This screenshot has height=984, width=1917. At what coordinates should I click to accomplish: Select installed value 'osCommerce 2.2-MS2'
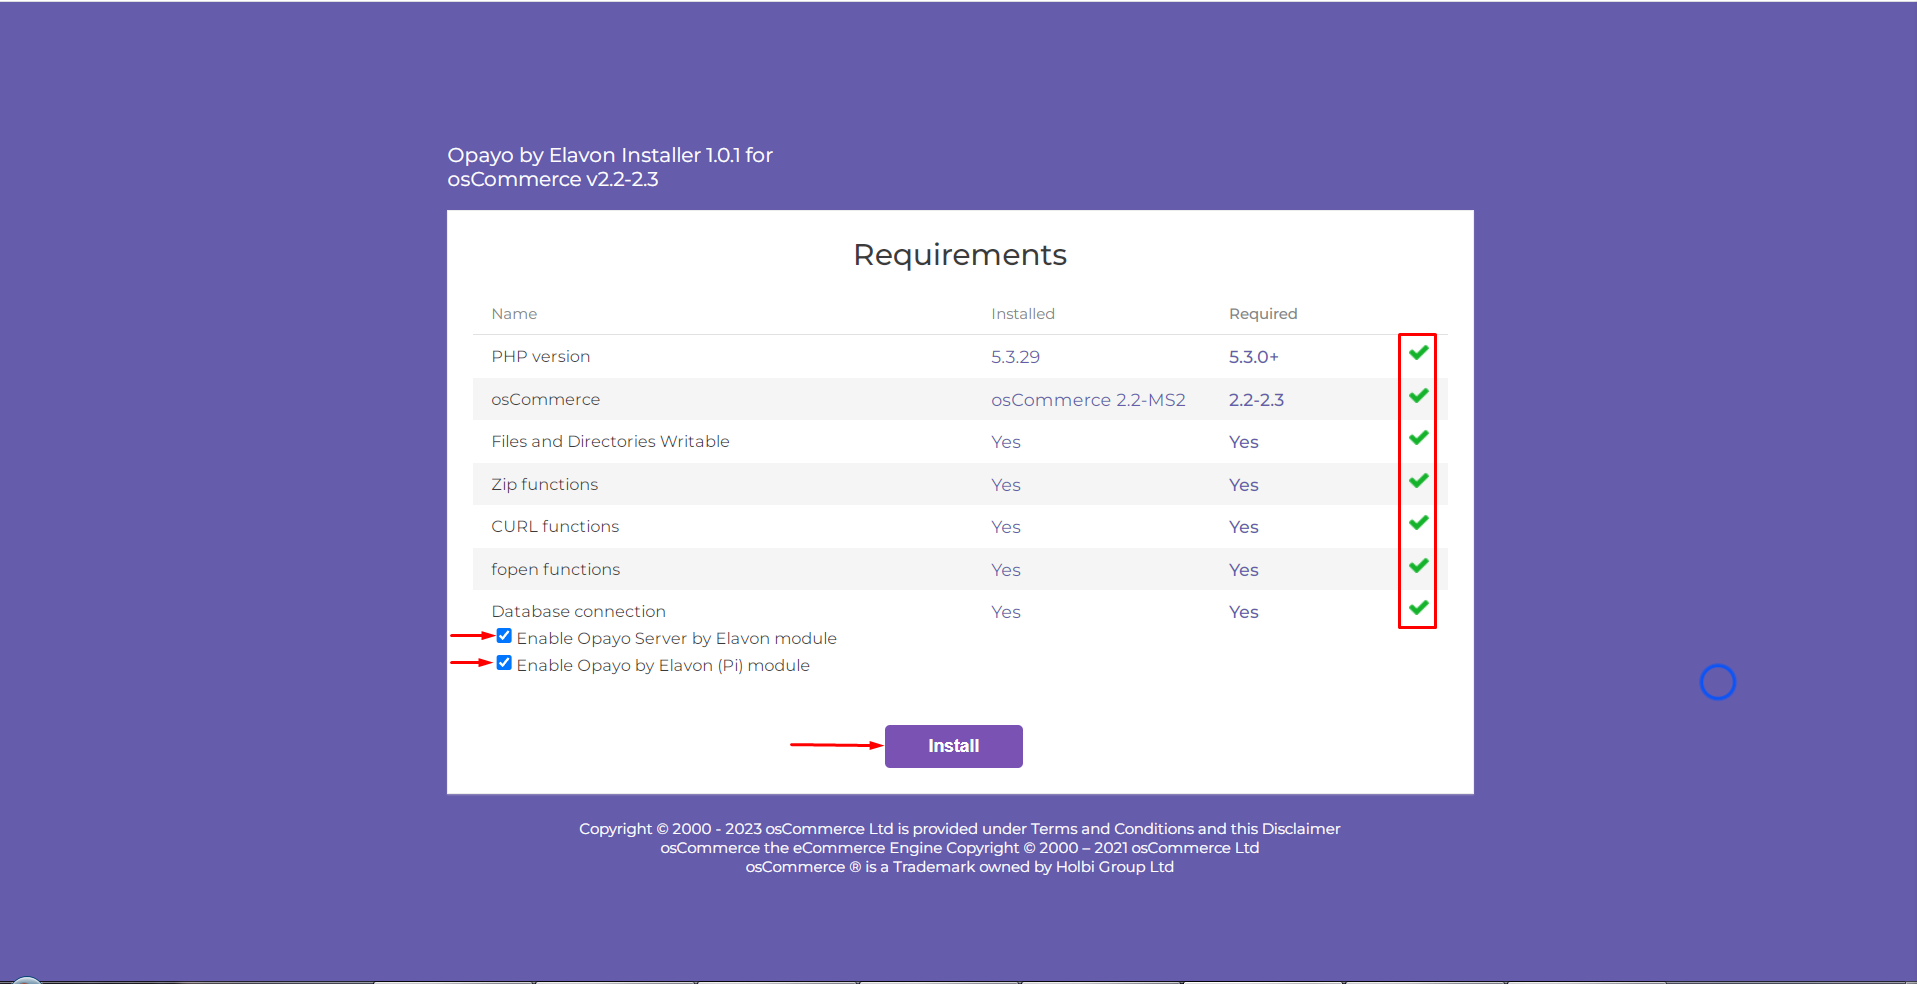[x=1088, y=400]
